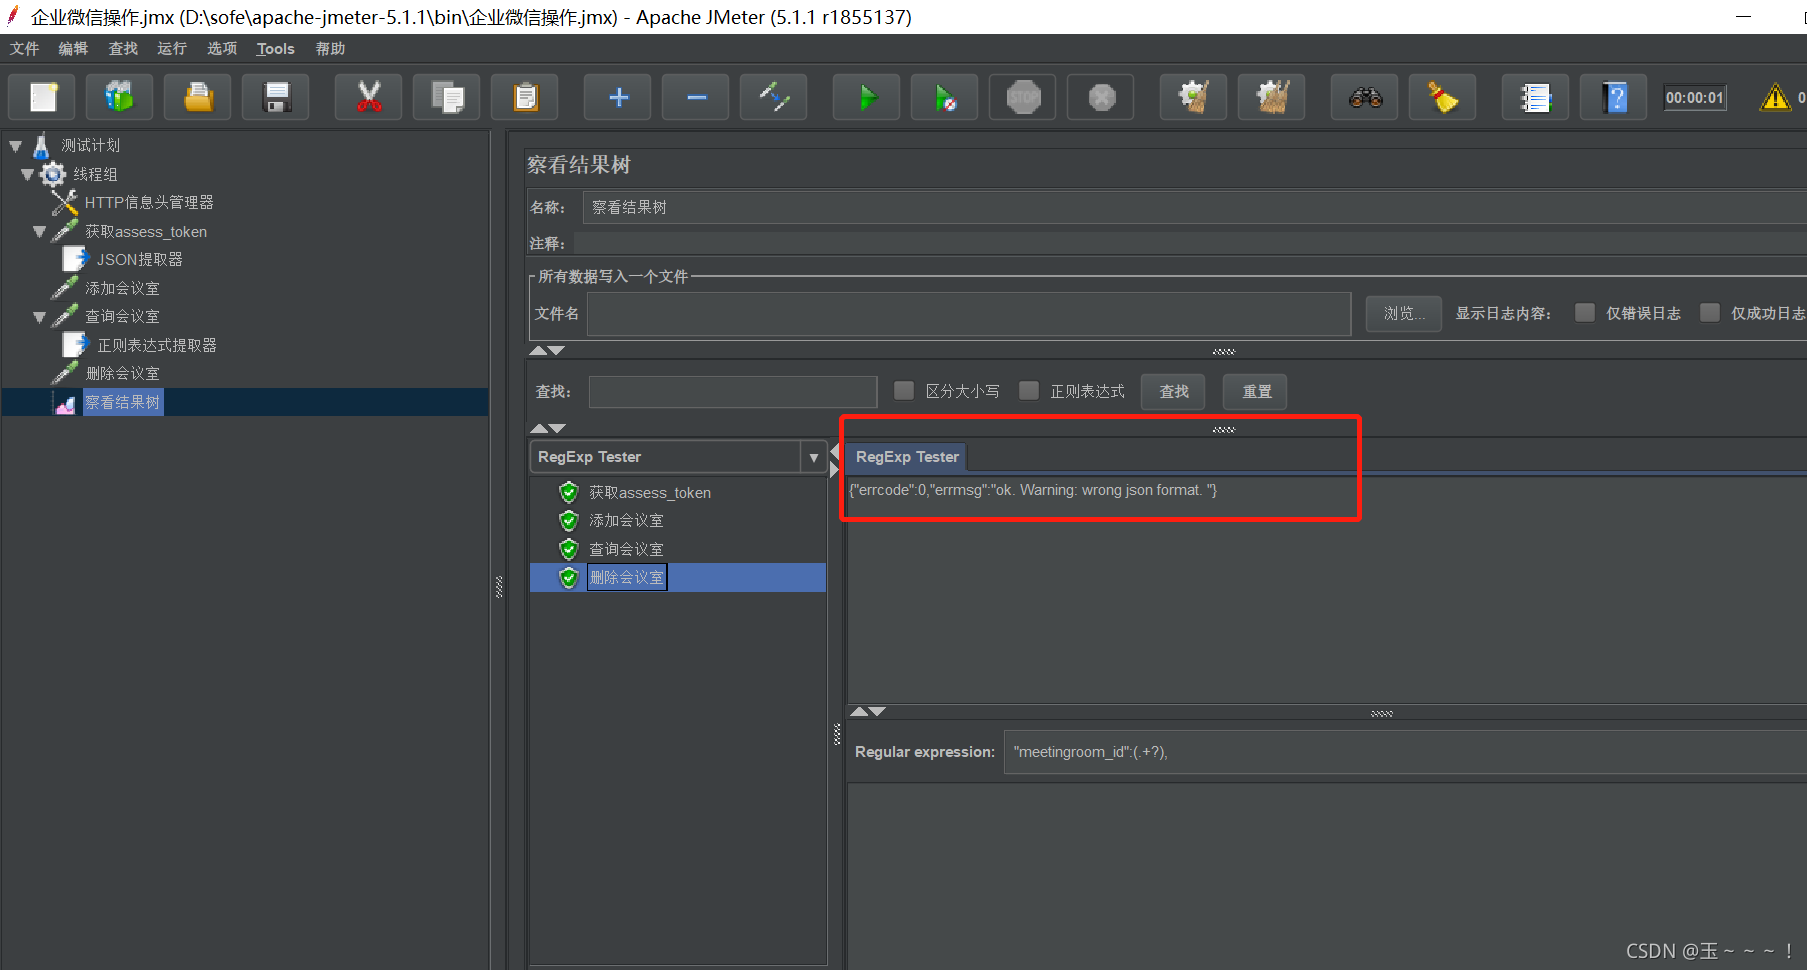
Task: Select HTTP信息头管理器 in the tree
Action: coord(149,203)
